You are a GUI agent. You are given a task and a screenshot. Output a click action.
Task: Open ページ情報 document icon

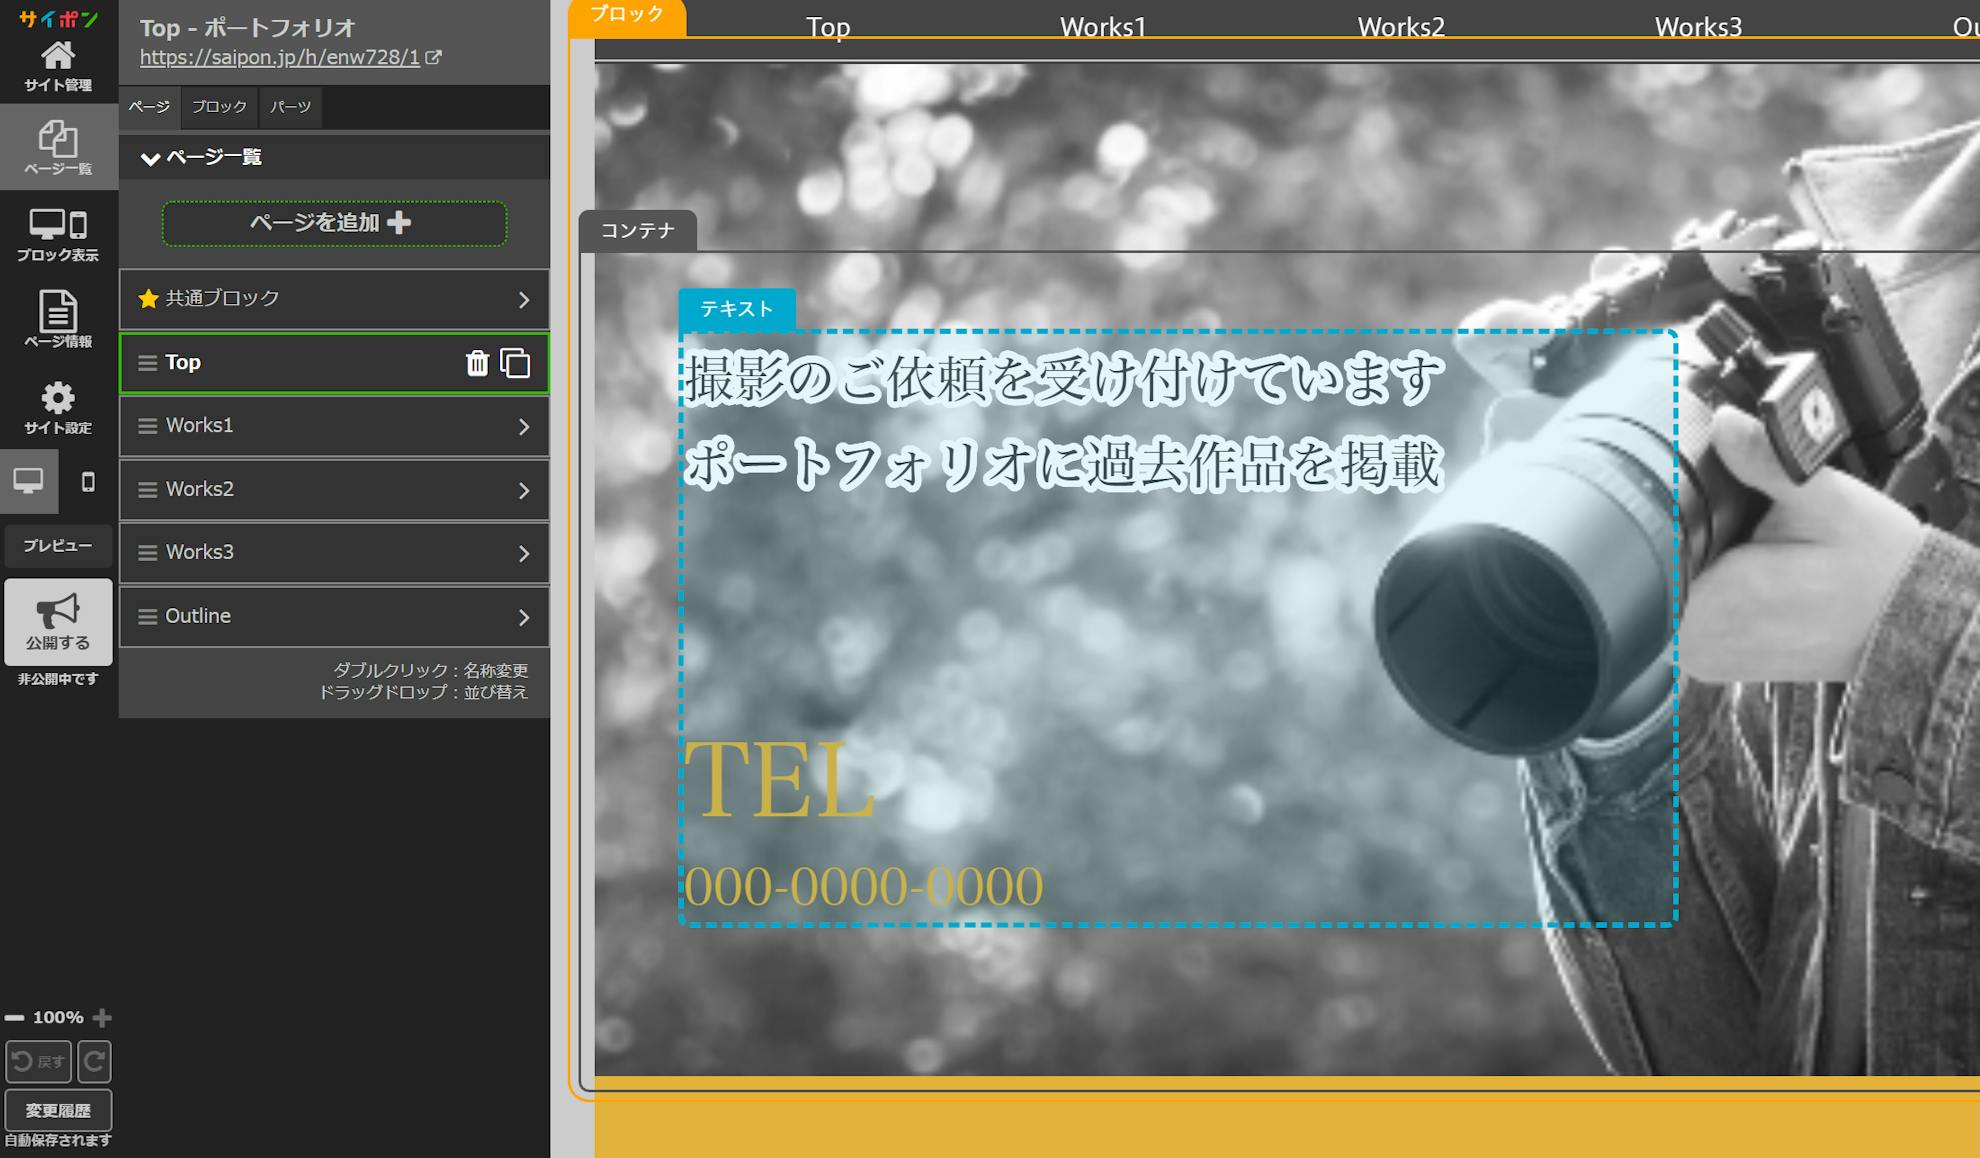tap(58, 320)
